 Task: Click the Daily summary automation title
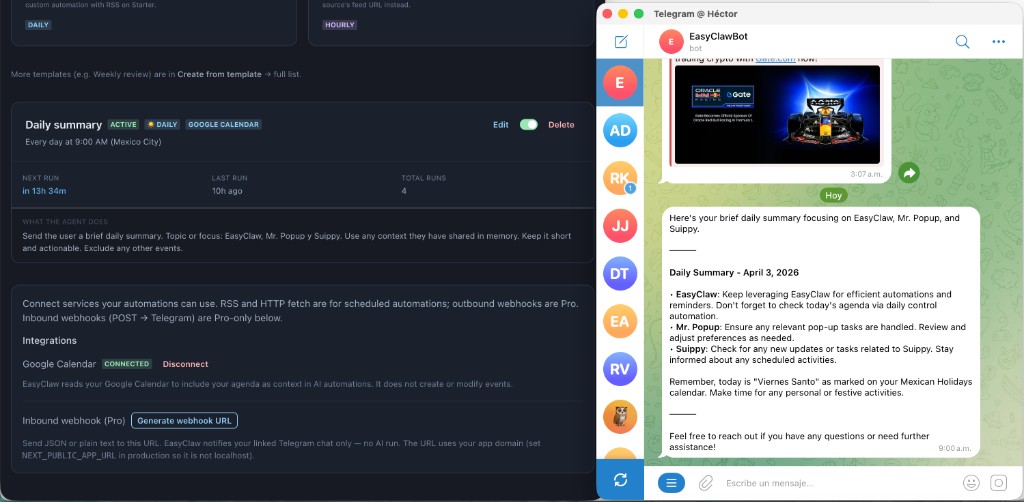(x=63, y=125)
